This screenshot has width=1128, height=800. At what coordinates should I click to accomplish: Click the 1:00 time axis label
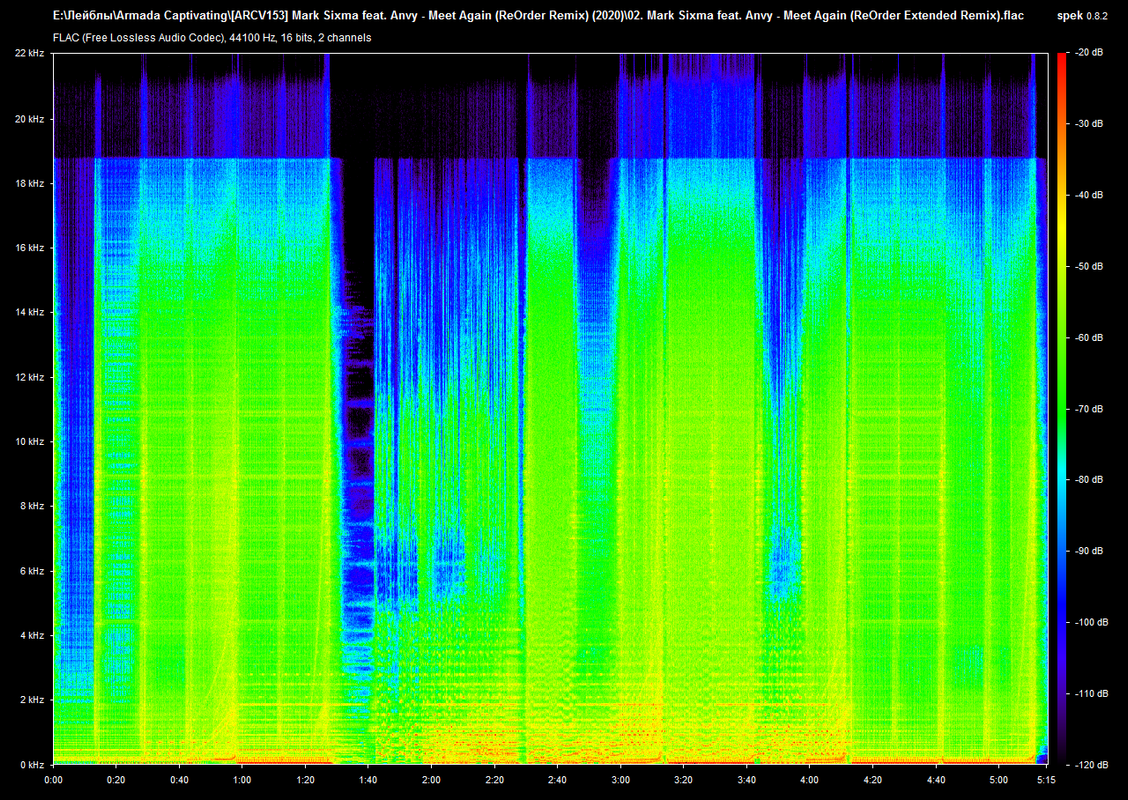point(242,780)
